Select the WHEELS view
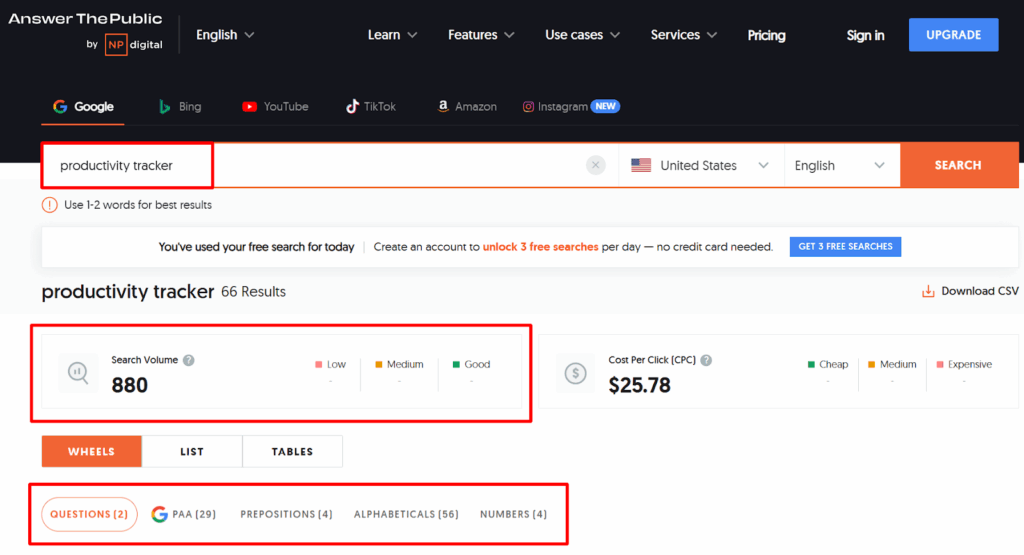Viewport: 1024px width, 555px height. 91,451
